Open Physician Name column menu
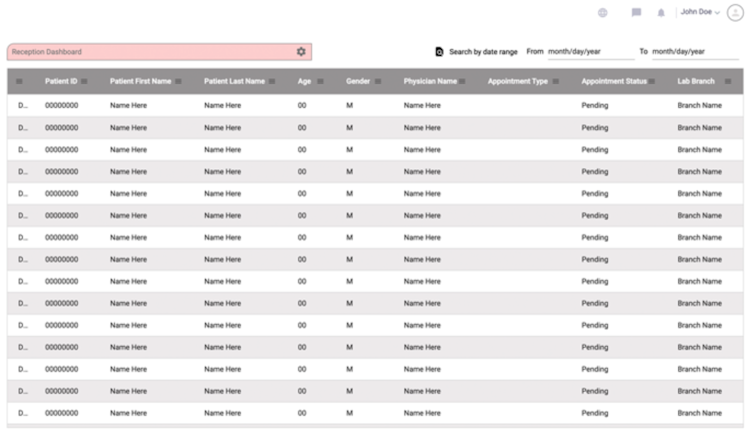 pos(464,81)
